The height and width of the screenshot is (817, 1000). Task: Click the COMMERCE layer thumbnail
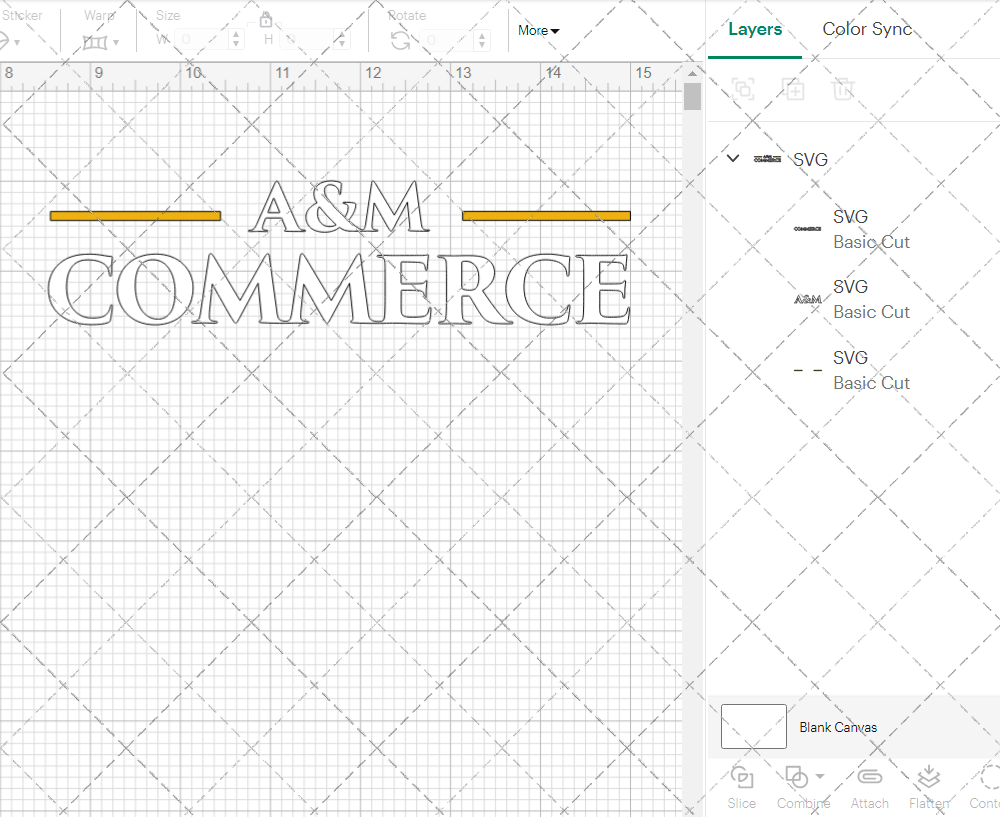click(x=807, y=229)
